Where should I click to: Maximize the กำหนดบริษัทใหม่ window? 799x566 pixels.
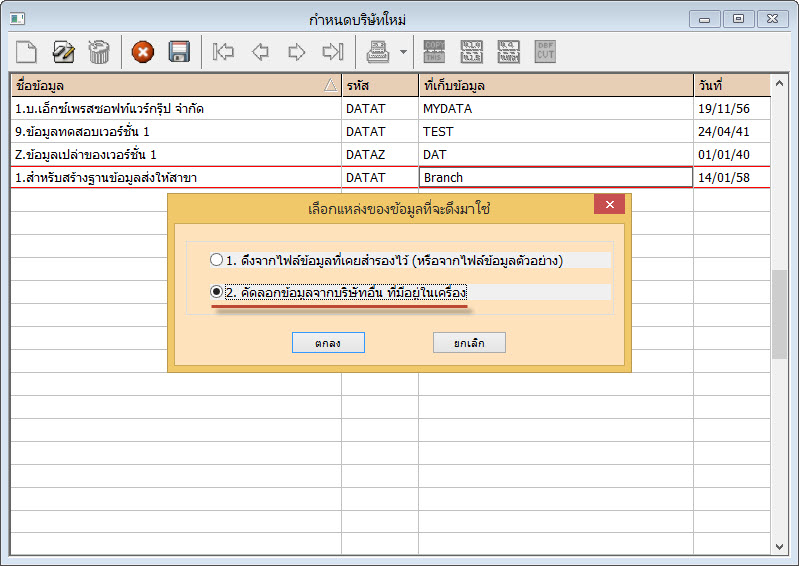738,19
